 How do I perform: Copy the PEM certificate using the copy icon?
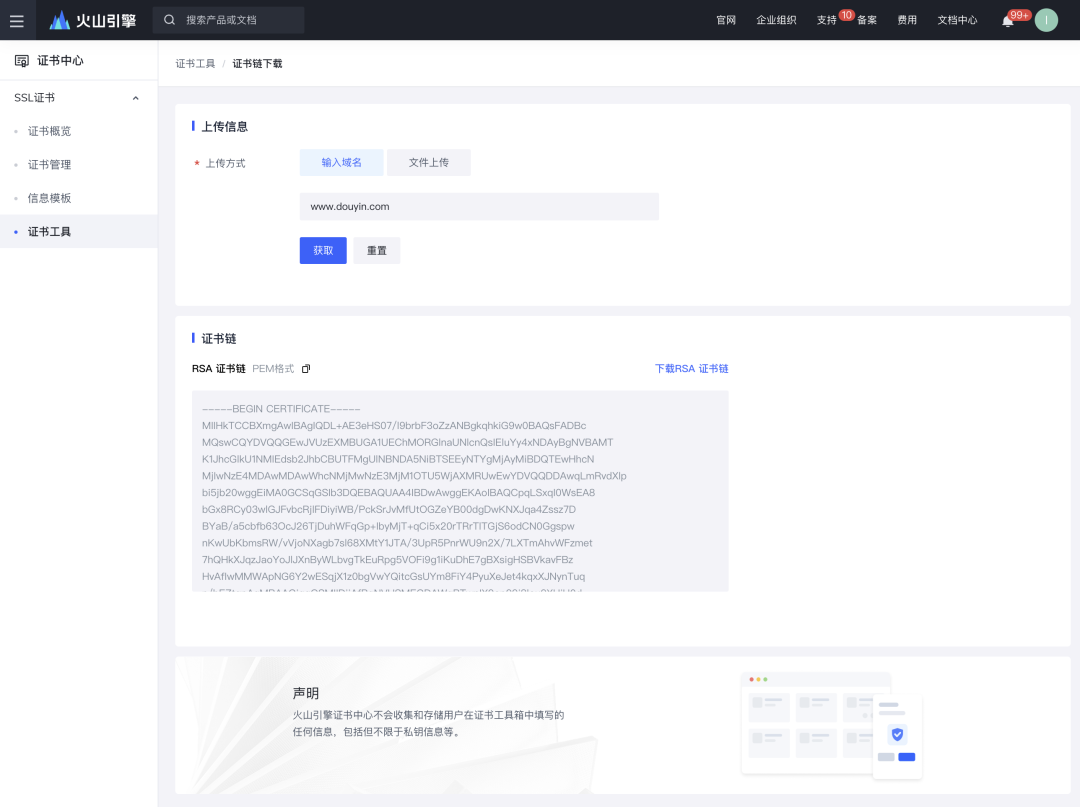click(x=305, y=368)
